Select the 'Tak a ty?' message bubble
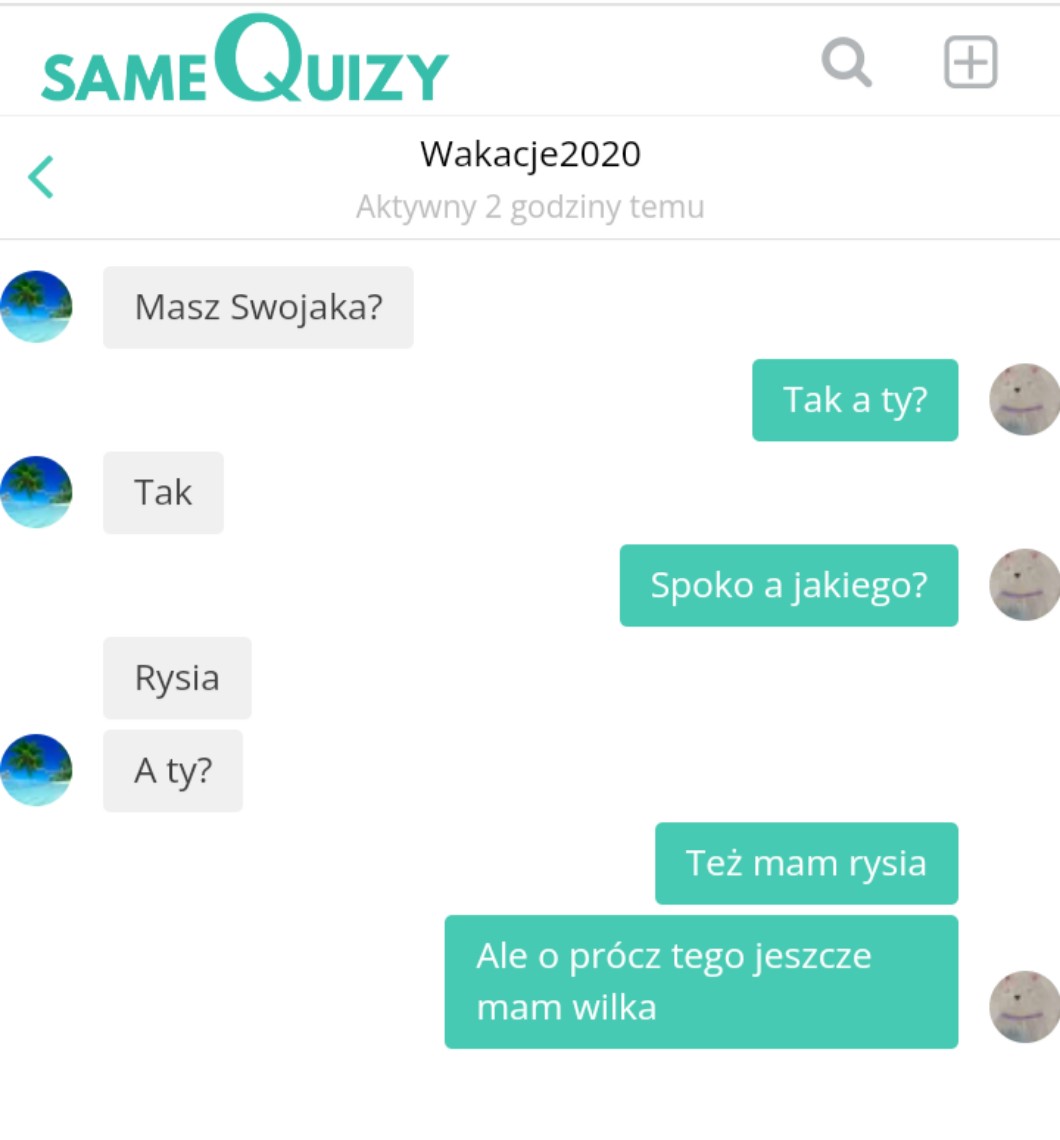 pyautogui.click(x=855, y=400)
